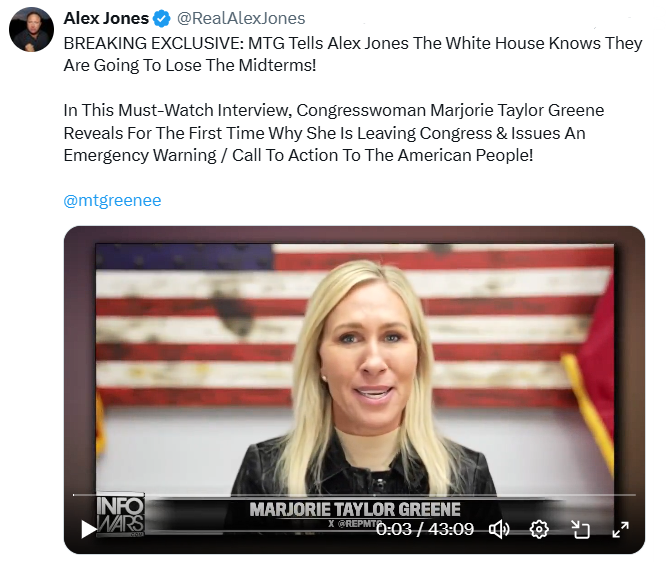Mute the video with the speaker icon
The image size is (666, 562).
(x=499, y=529)
